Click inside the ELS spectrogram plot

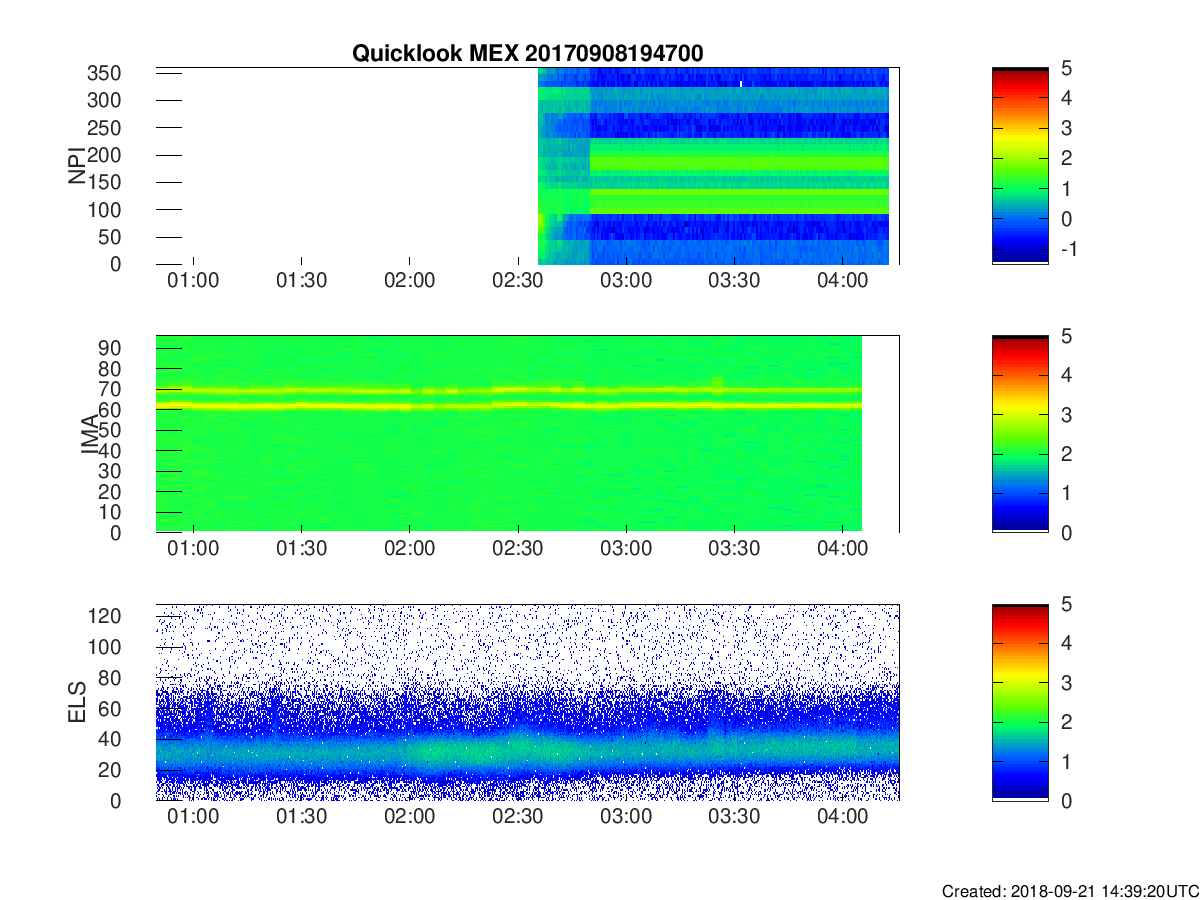527,702
